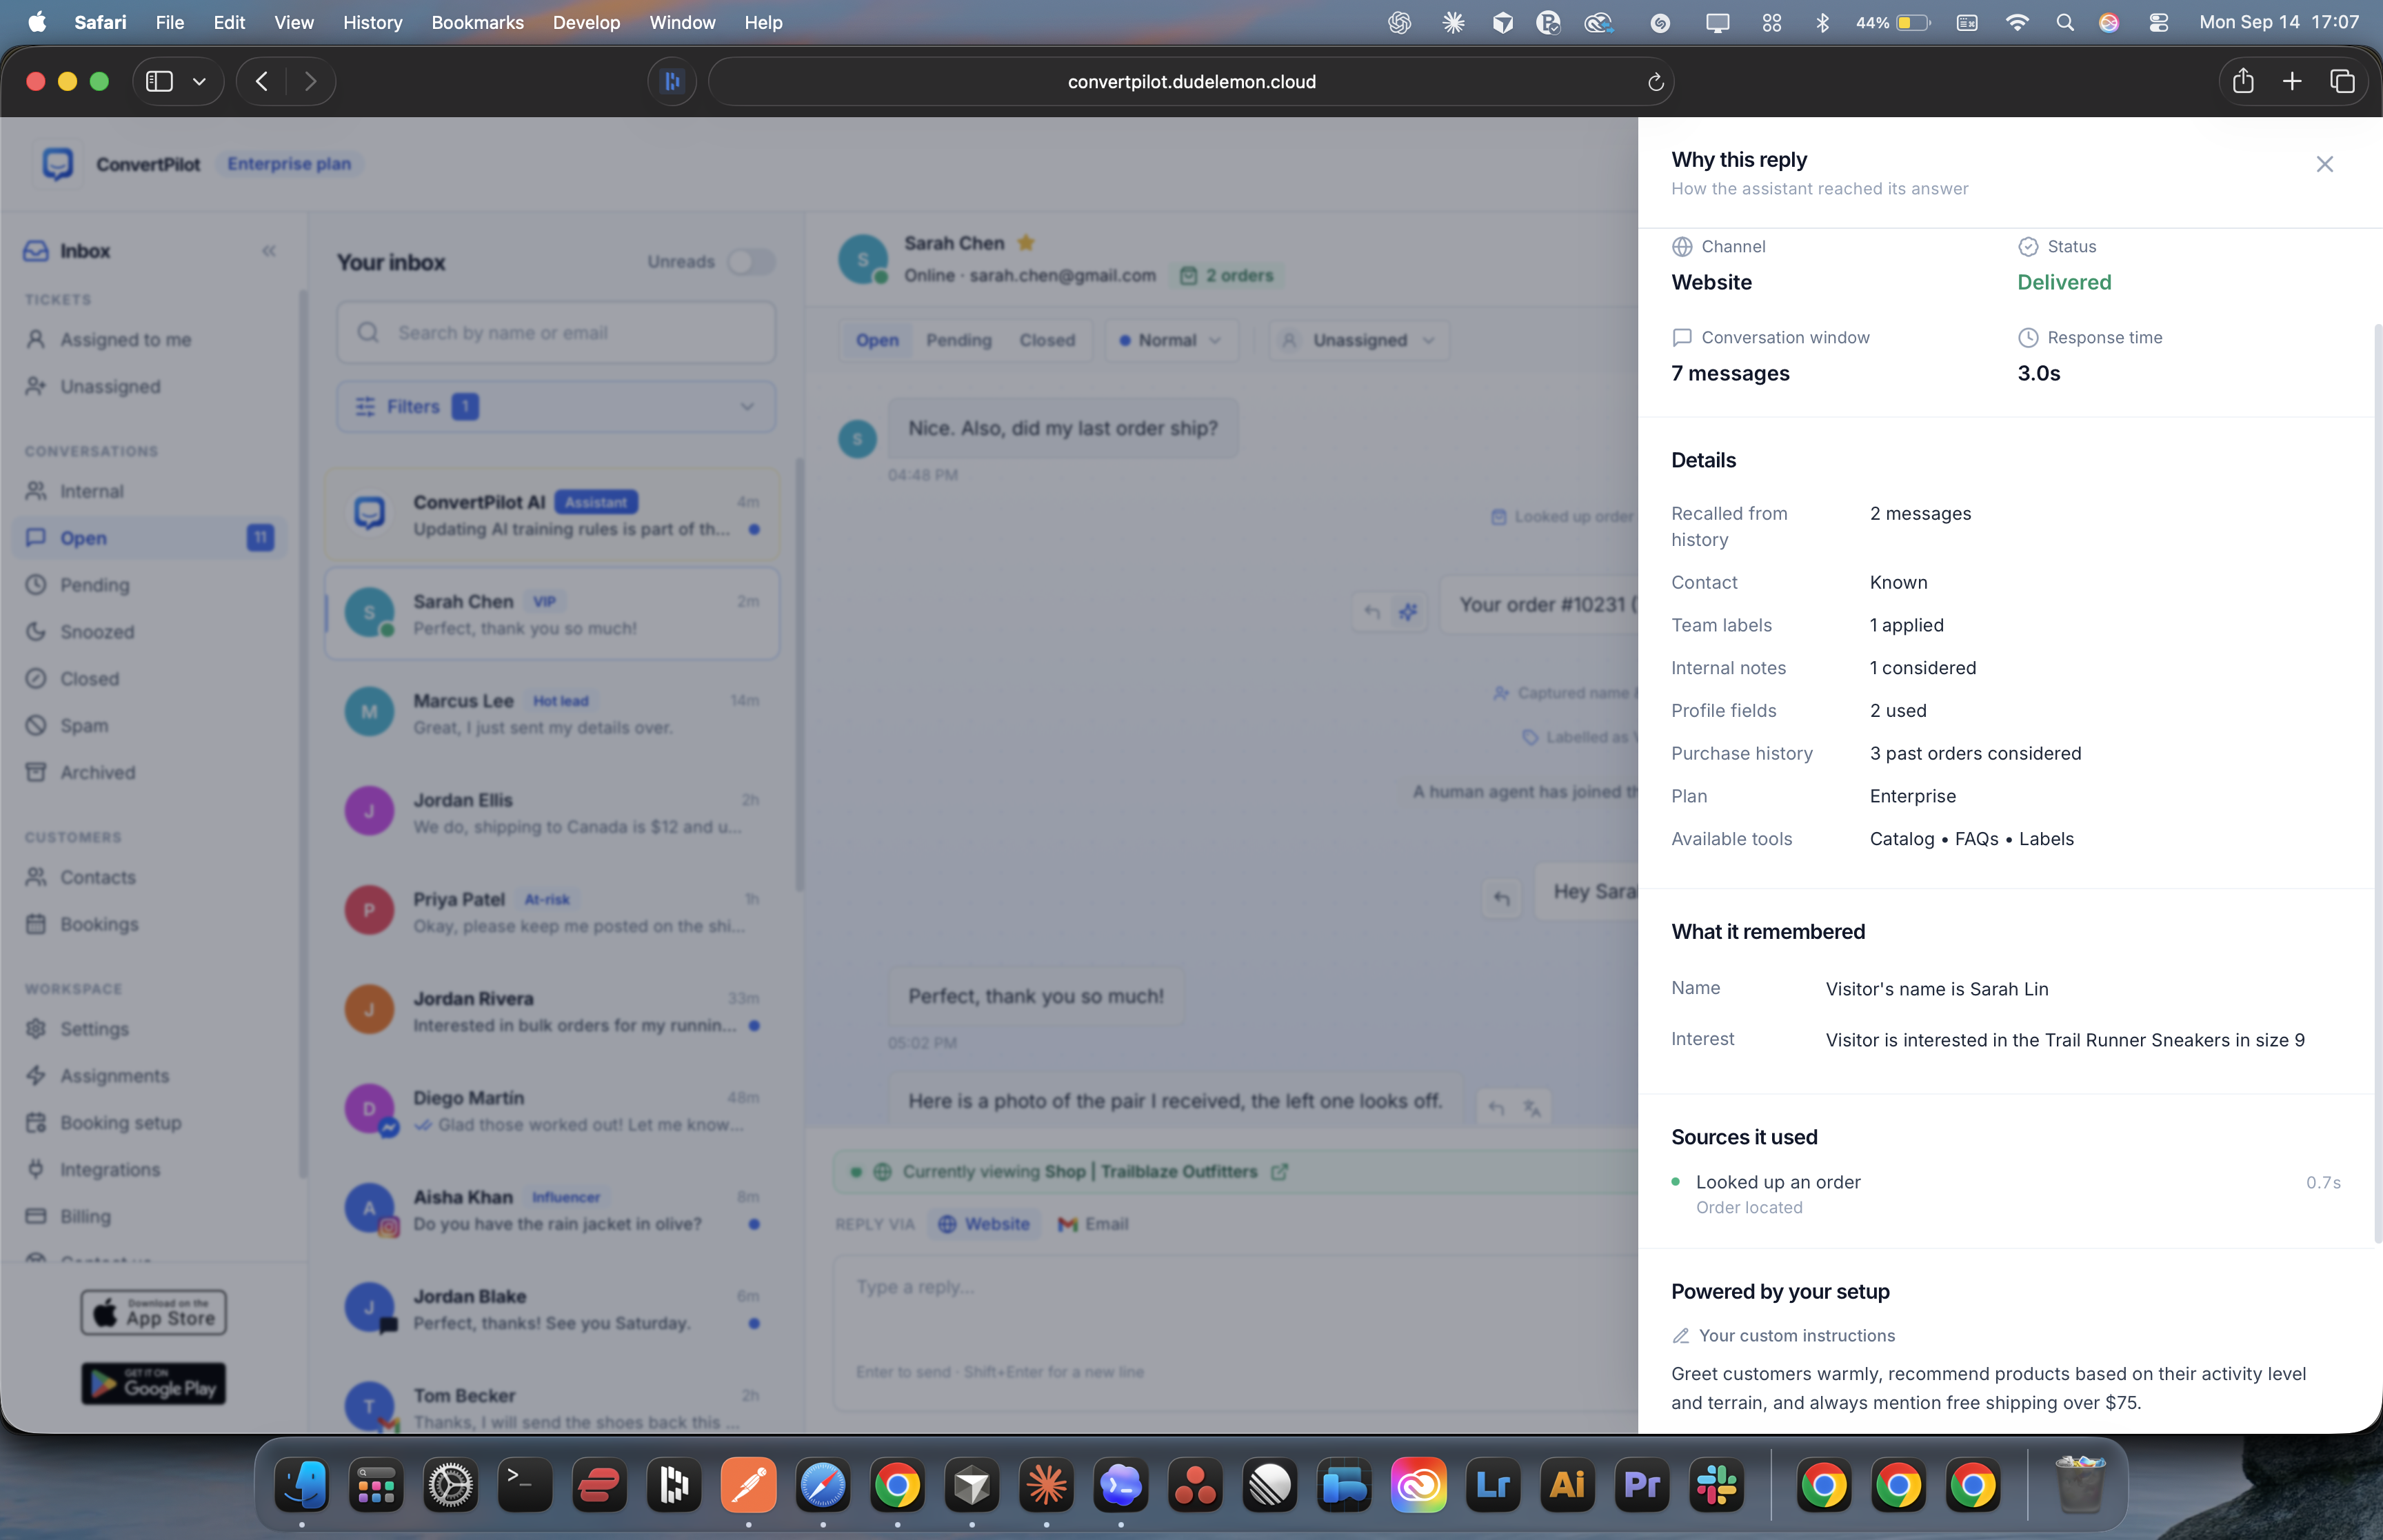Open a new Safari tab
Screen dimensions: 2383x1540
2292,82
